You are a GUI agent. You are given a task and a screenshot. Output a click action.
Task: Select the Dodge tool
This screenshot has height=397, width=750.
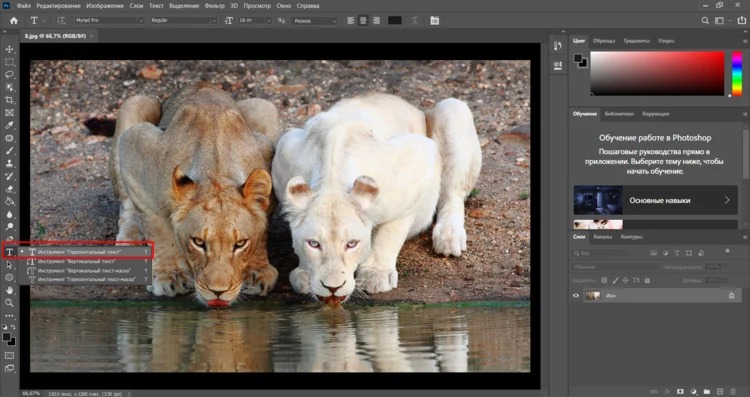(x=9, y=227)
